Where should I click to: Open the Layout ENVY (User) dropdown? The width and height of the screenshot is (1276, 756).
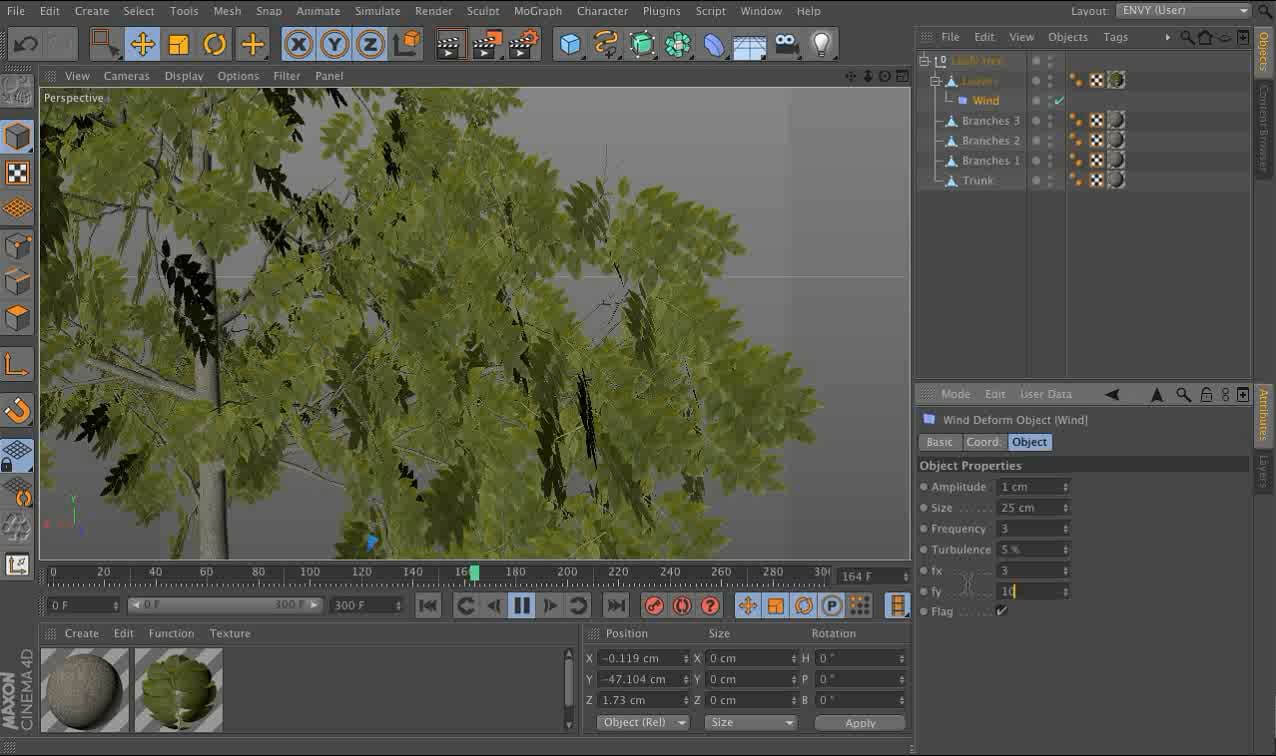(1184, 11)
